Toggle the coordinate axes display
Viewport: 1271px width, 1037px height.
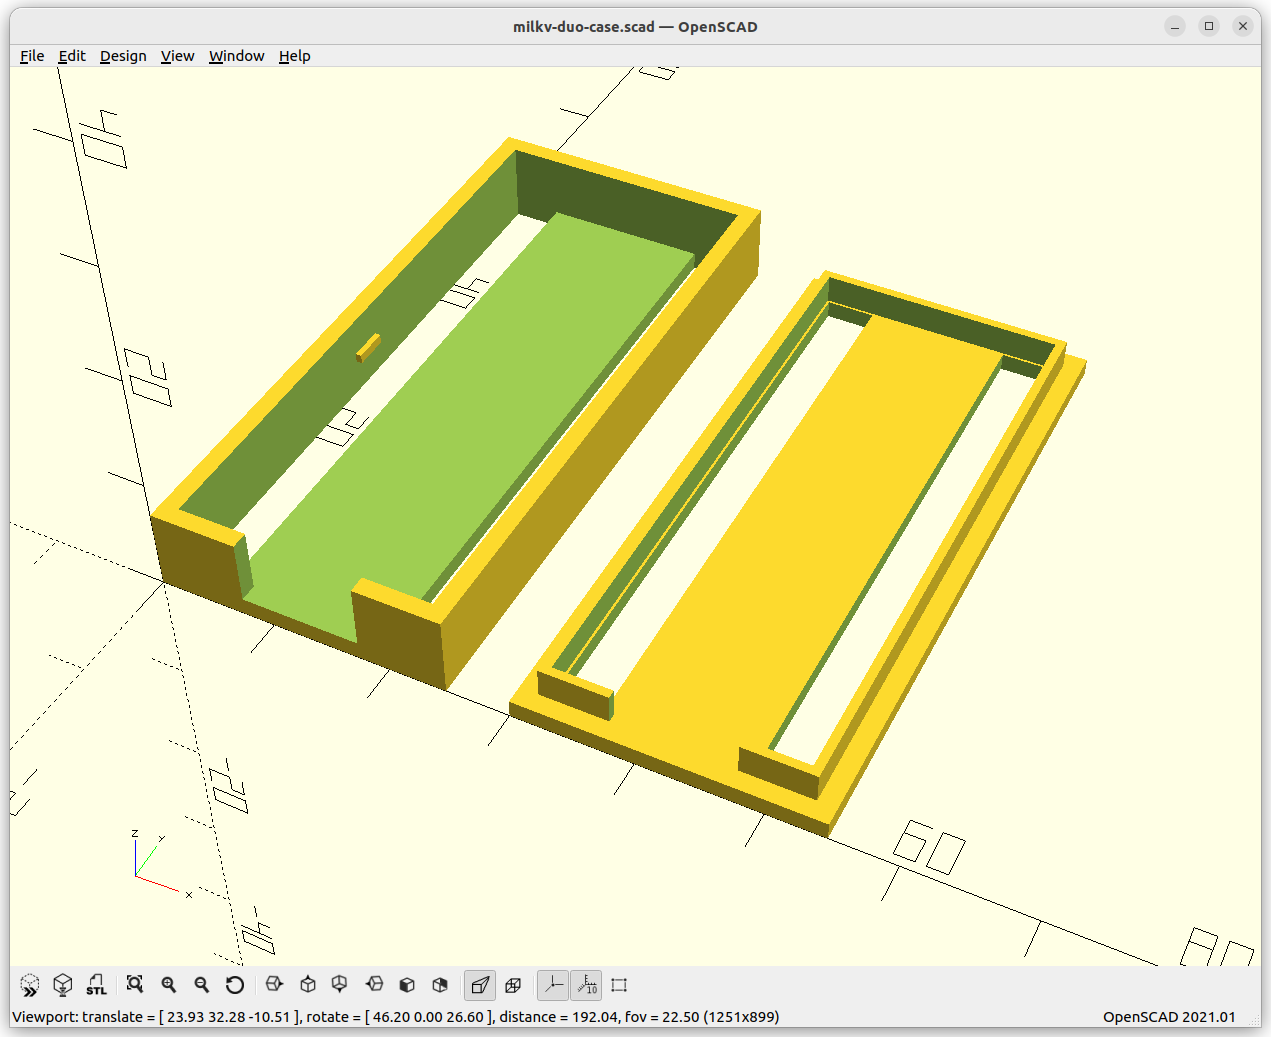[x=552, y=985]
